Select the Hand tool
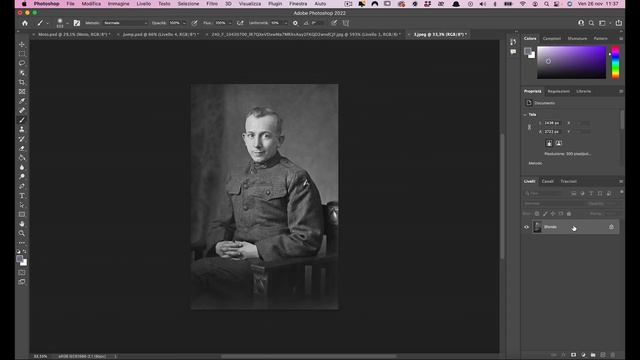This screenshot has width=640, height=360. pos(22,224)
